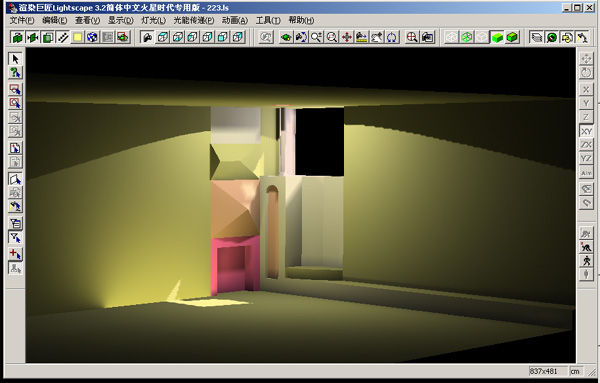Pick the Query Select question-mark tool

(x=15, y=73)
